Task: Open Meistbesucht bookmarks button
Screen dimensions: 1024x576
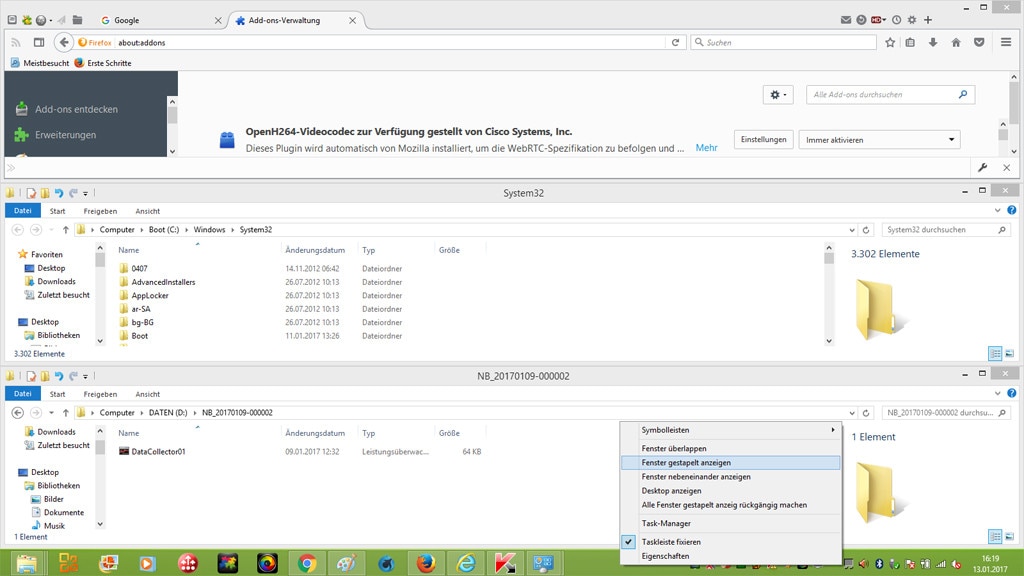Action: [x=40, y=63]
